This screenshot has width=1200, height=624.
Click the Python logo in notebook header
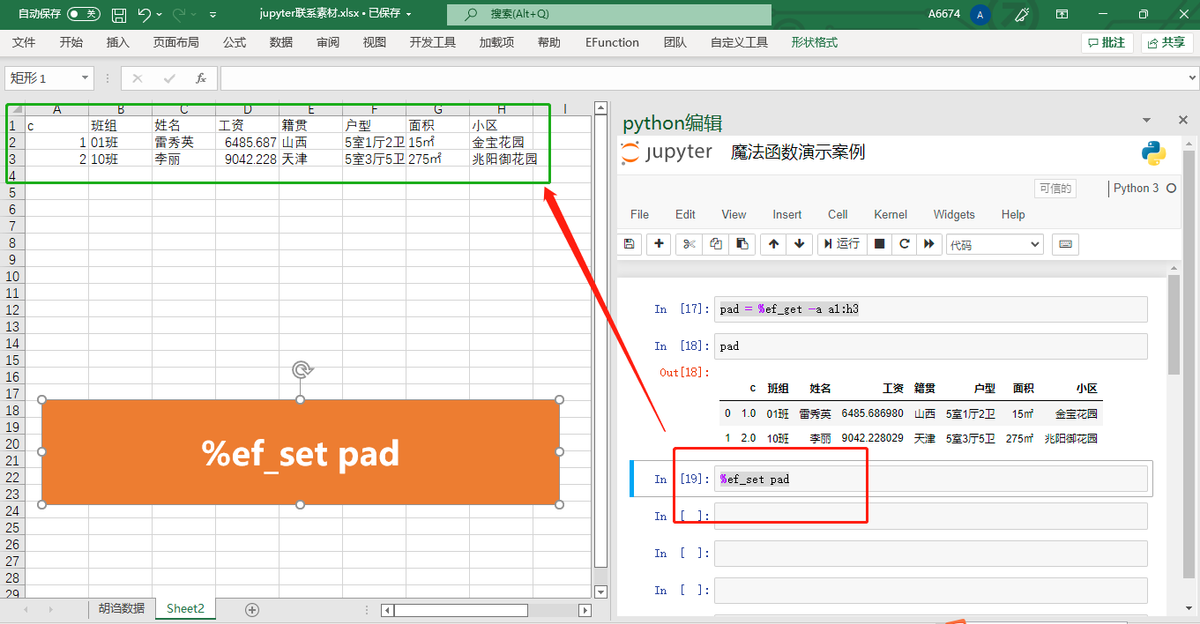[x=1154, y=153]
